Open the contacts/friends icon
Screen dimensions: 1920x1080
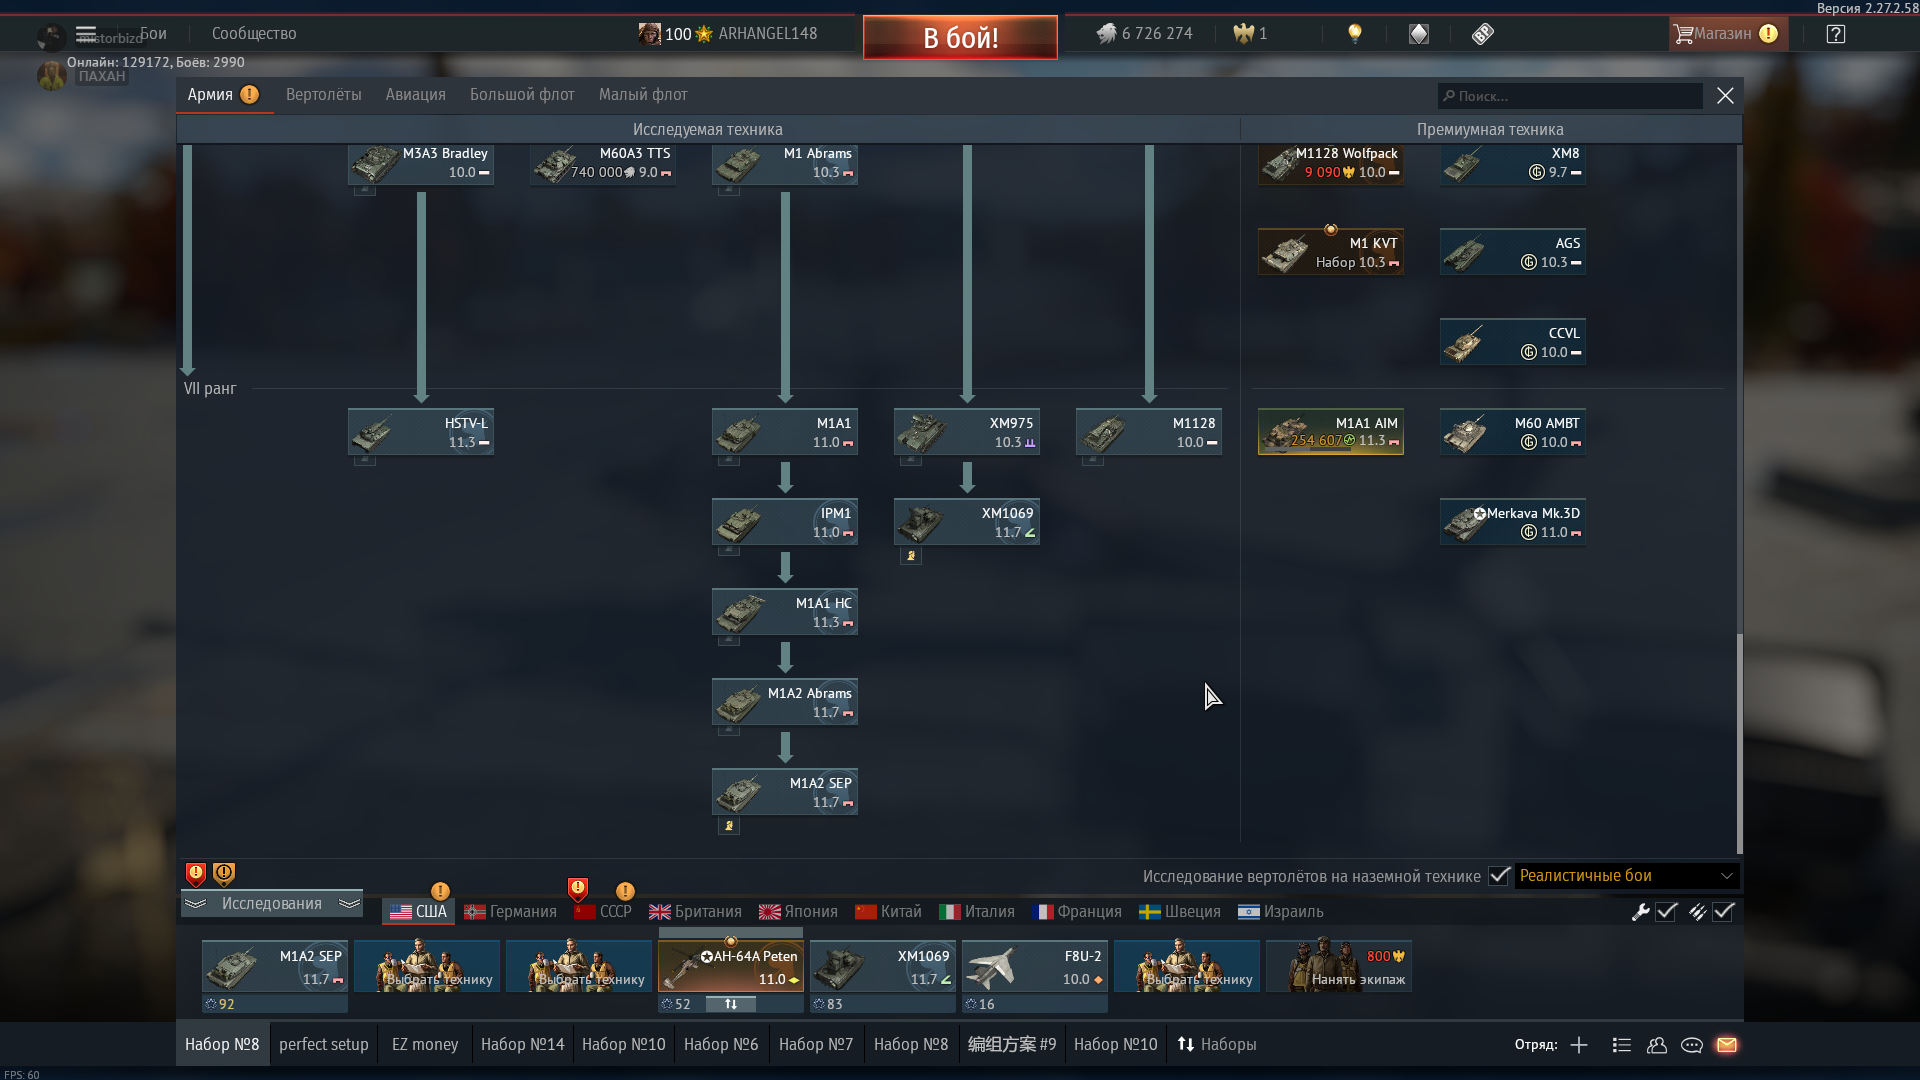pos(1657,1045)
